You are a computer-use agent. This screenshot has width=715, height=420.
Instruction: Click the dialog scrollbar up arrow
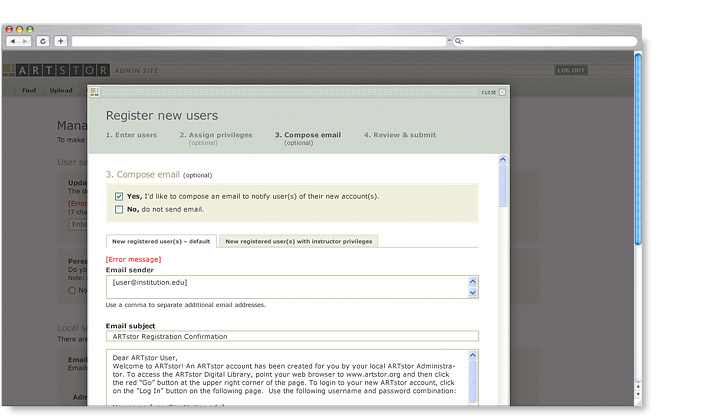503,160
